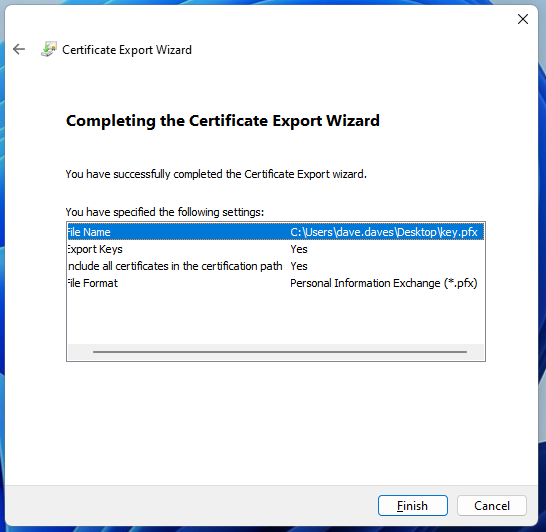Click the key.pfx file path value

tap(384, 232)
